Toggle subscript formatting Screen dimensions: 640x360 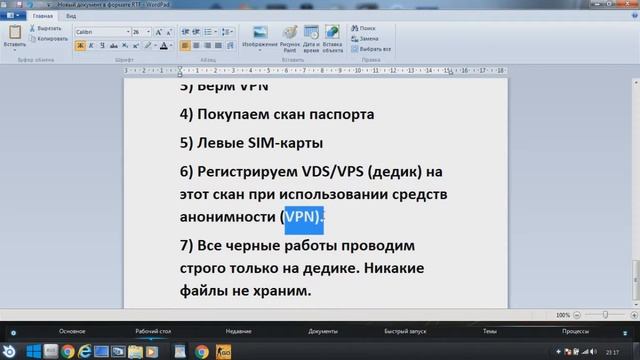coord(125,45)
